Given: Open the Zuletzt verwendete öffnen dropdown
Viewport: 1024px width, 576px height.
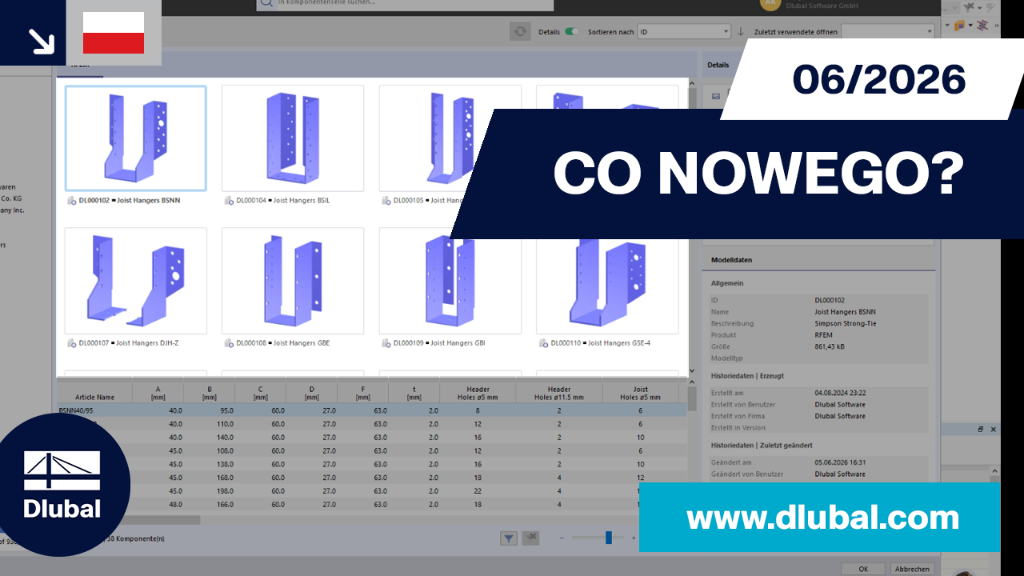Looking at the screenshot, I should point(888,31).
